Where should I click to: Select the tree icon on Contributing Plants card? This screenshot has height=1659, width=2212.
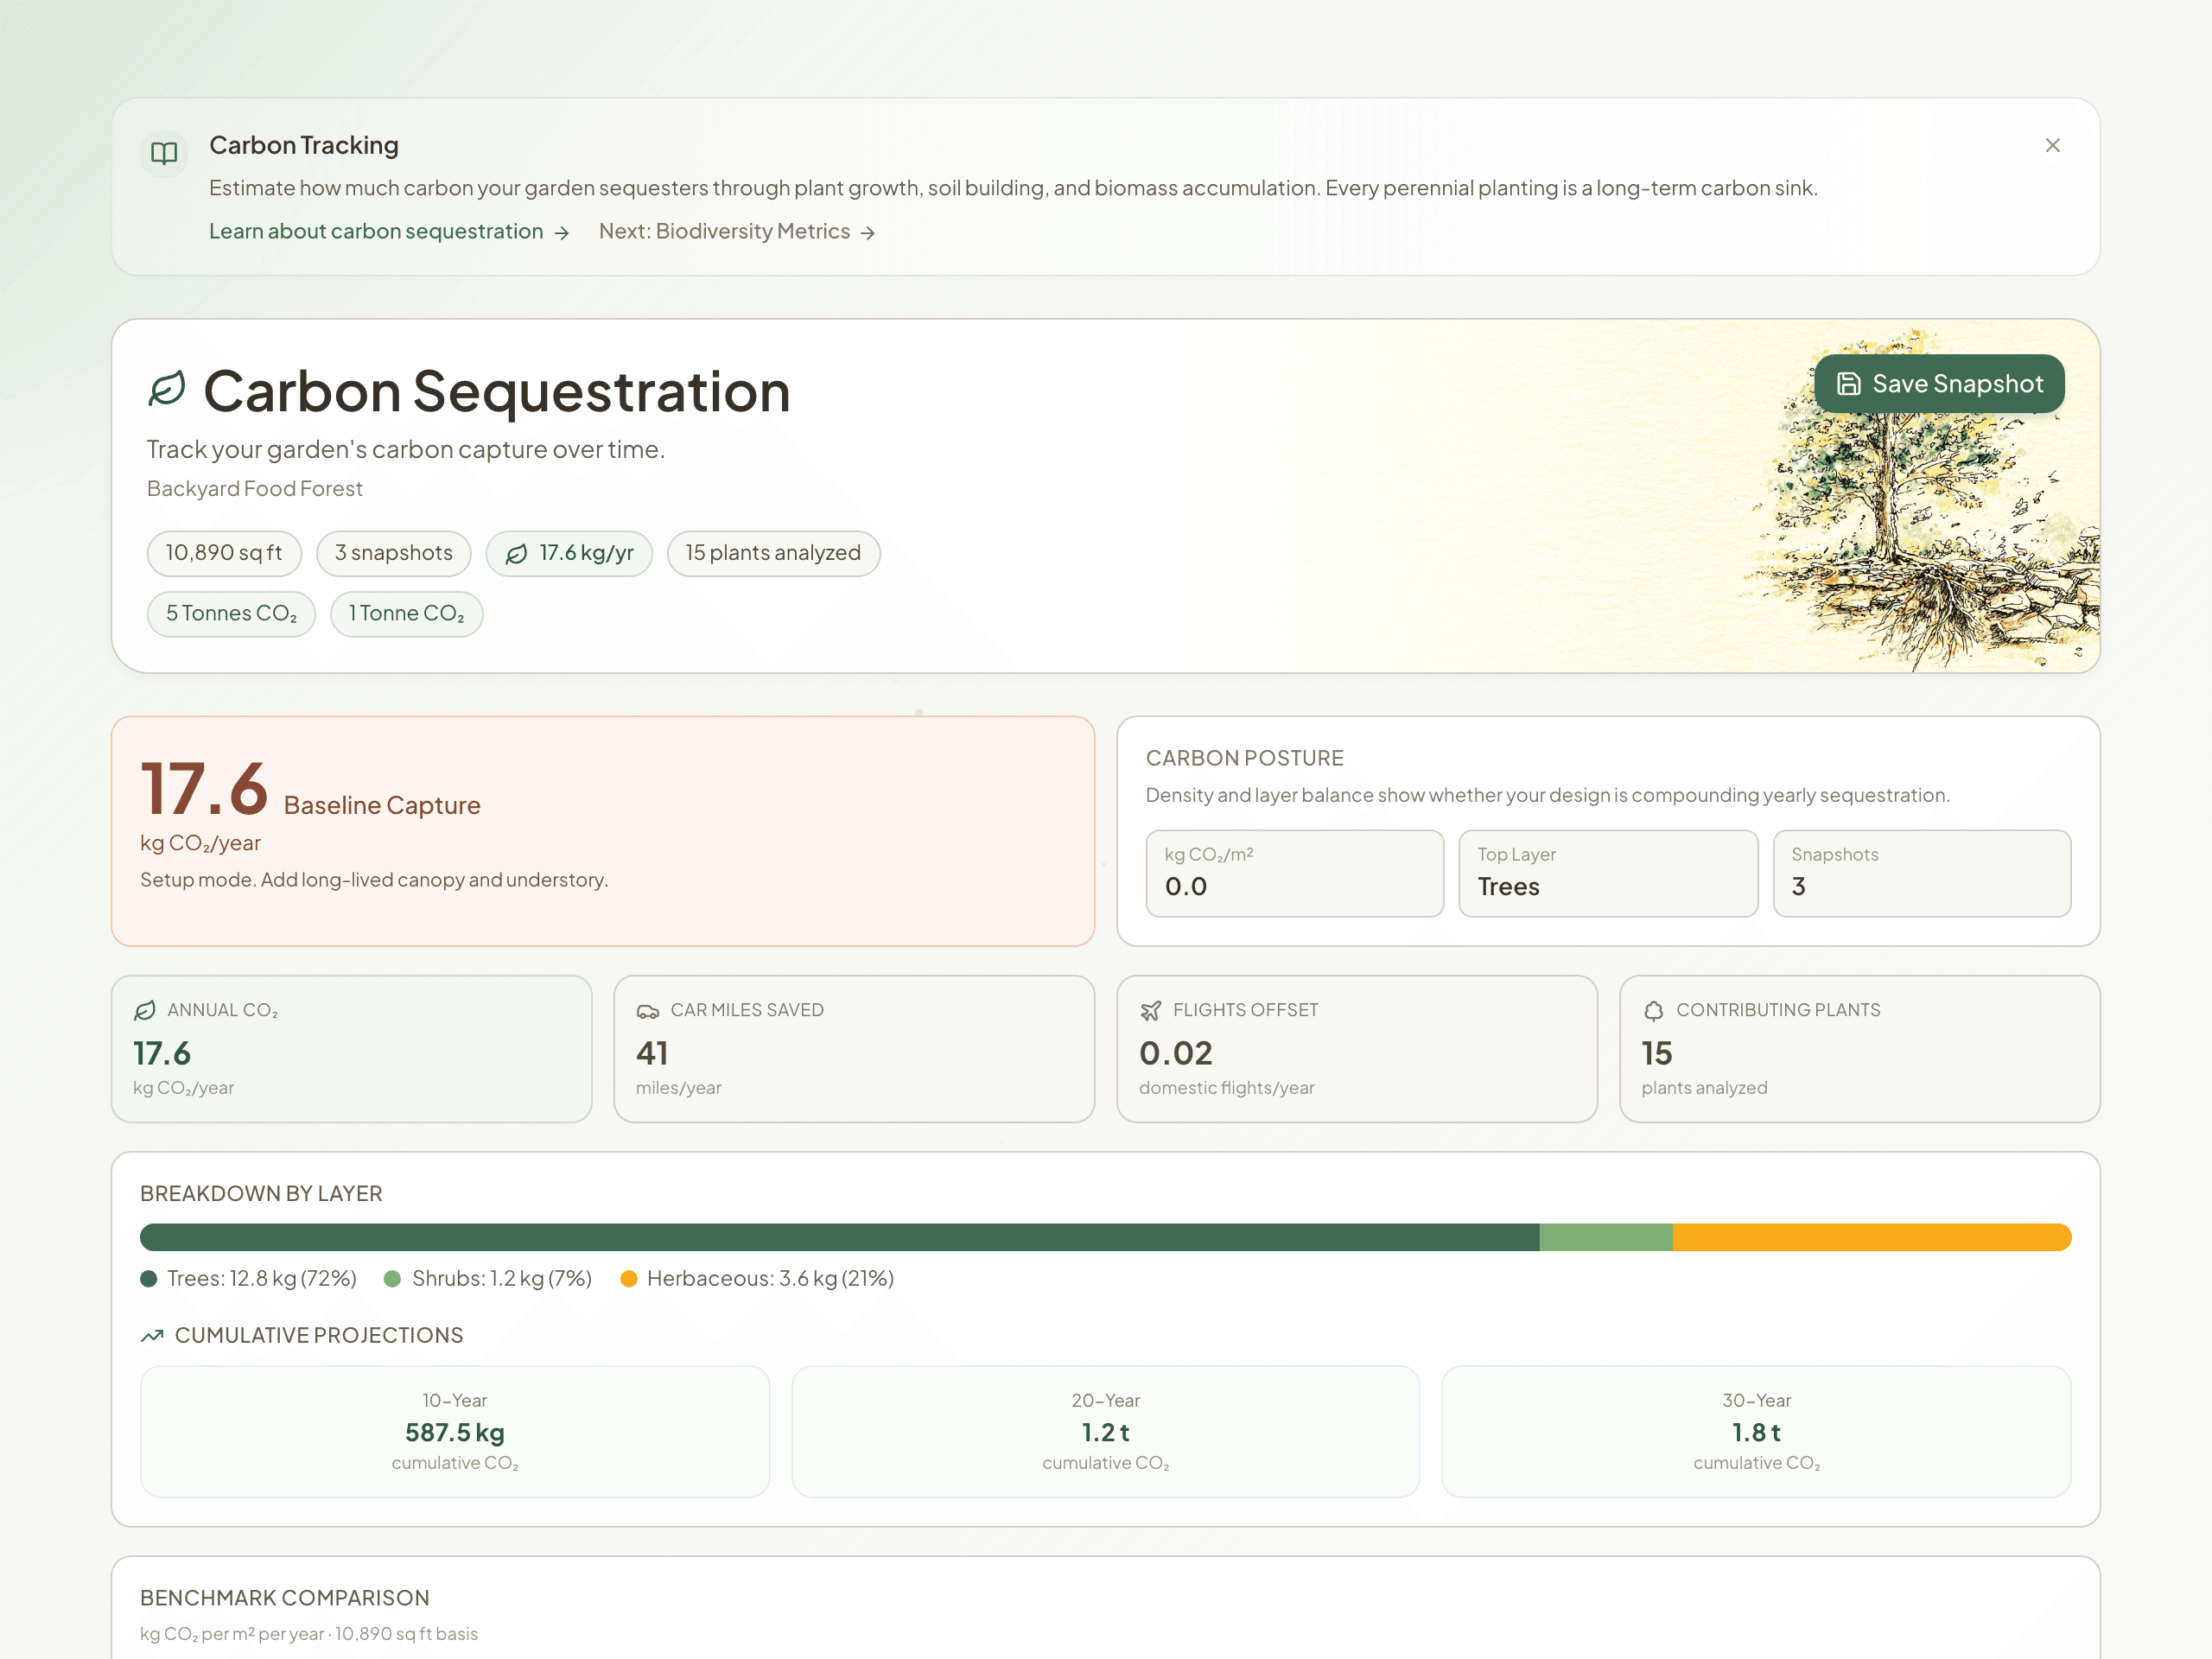pos(1655,1010)
